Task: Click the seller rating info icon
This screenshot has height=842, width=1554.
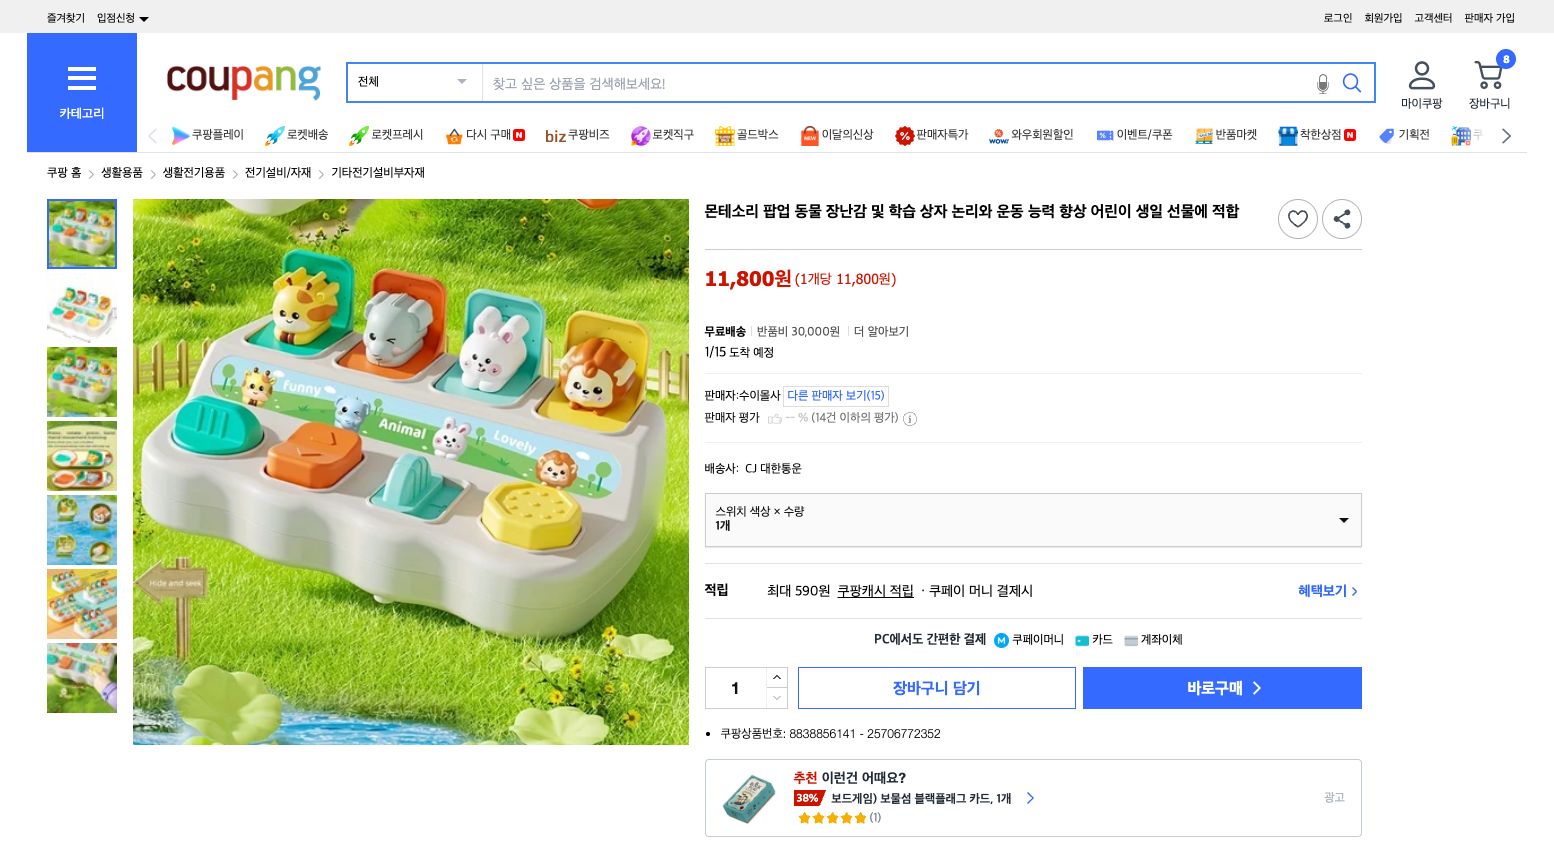Action: [x=909, y=419]
